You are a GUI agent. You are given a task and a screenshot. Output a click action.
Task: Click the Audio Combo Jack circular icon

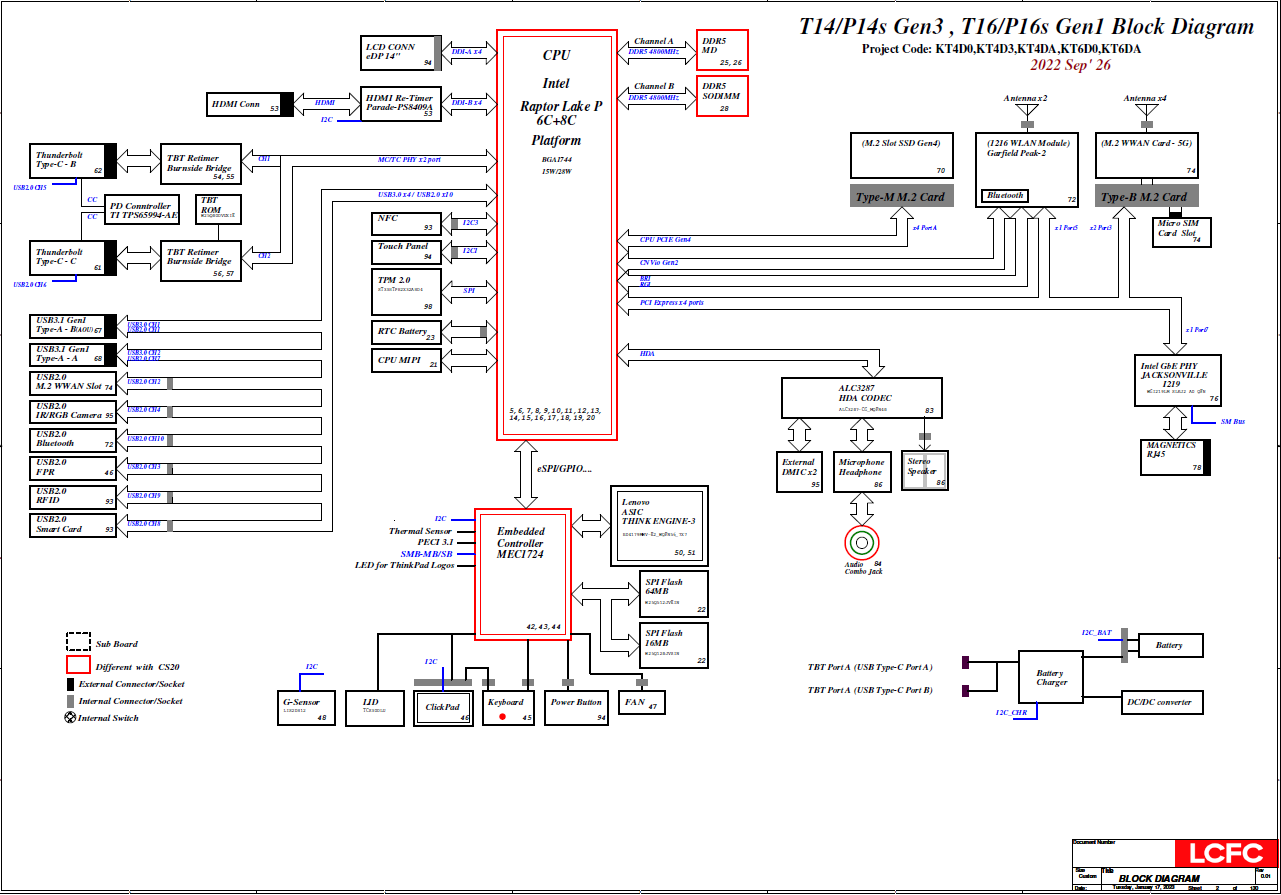tap(861, 543)
